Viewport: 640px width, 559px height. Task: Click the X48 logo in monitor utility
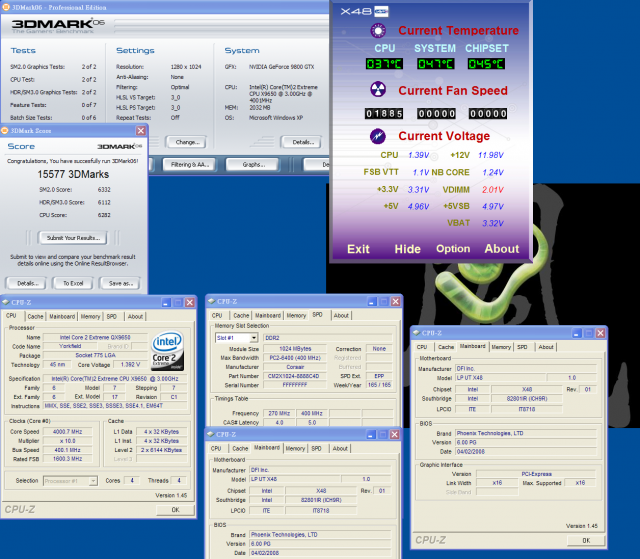point(364,11)
